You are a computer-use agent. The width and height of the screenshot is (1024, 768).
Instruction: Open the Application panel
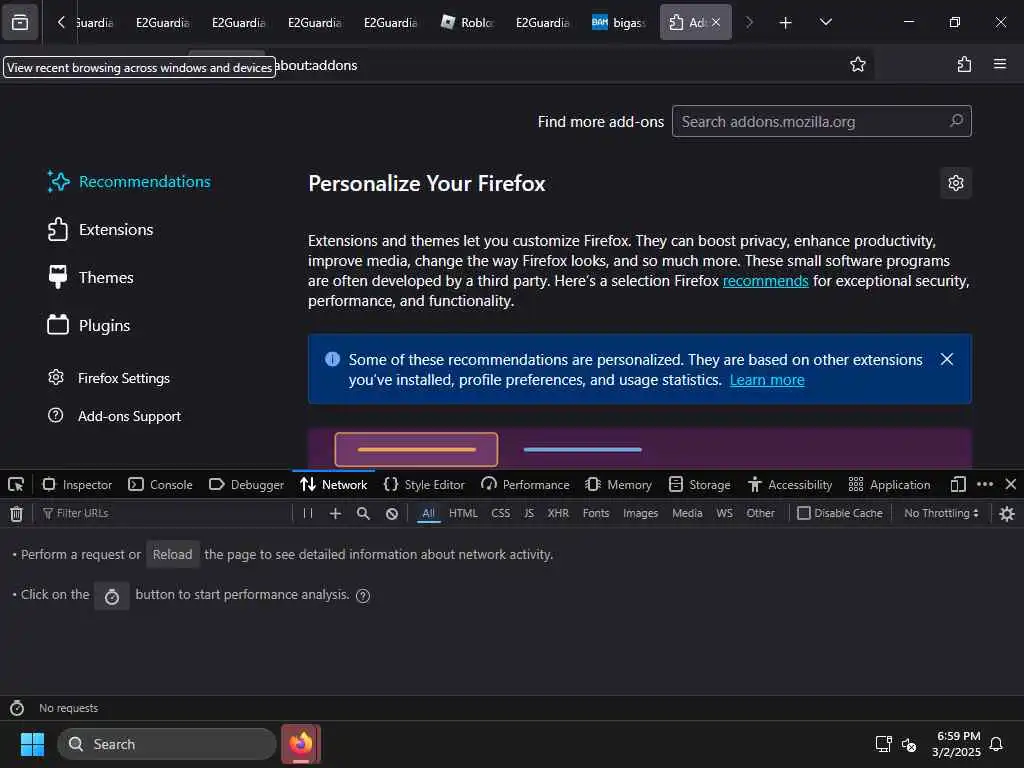889,485
